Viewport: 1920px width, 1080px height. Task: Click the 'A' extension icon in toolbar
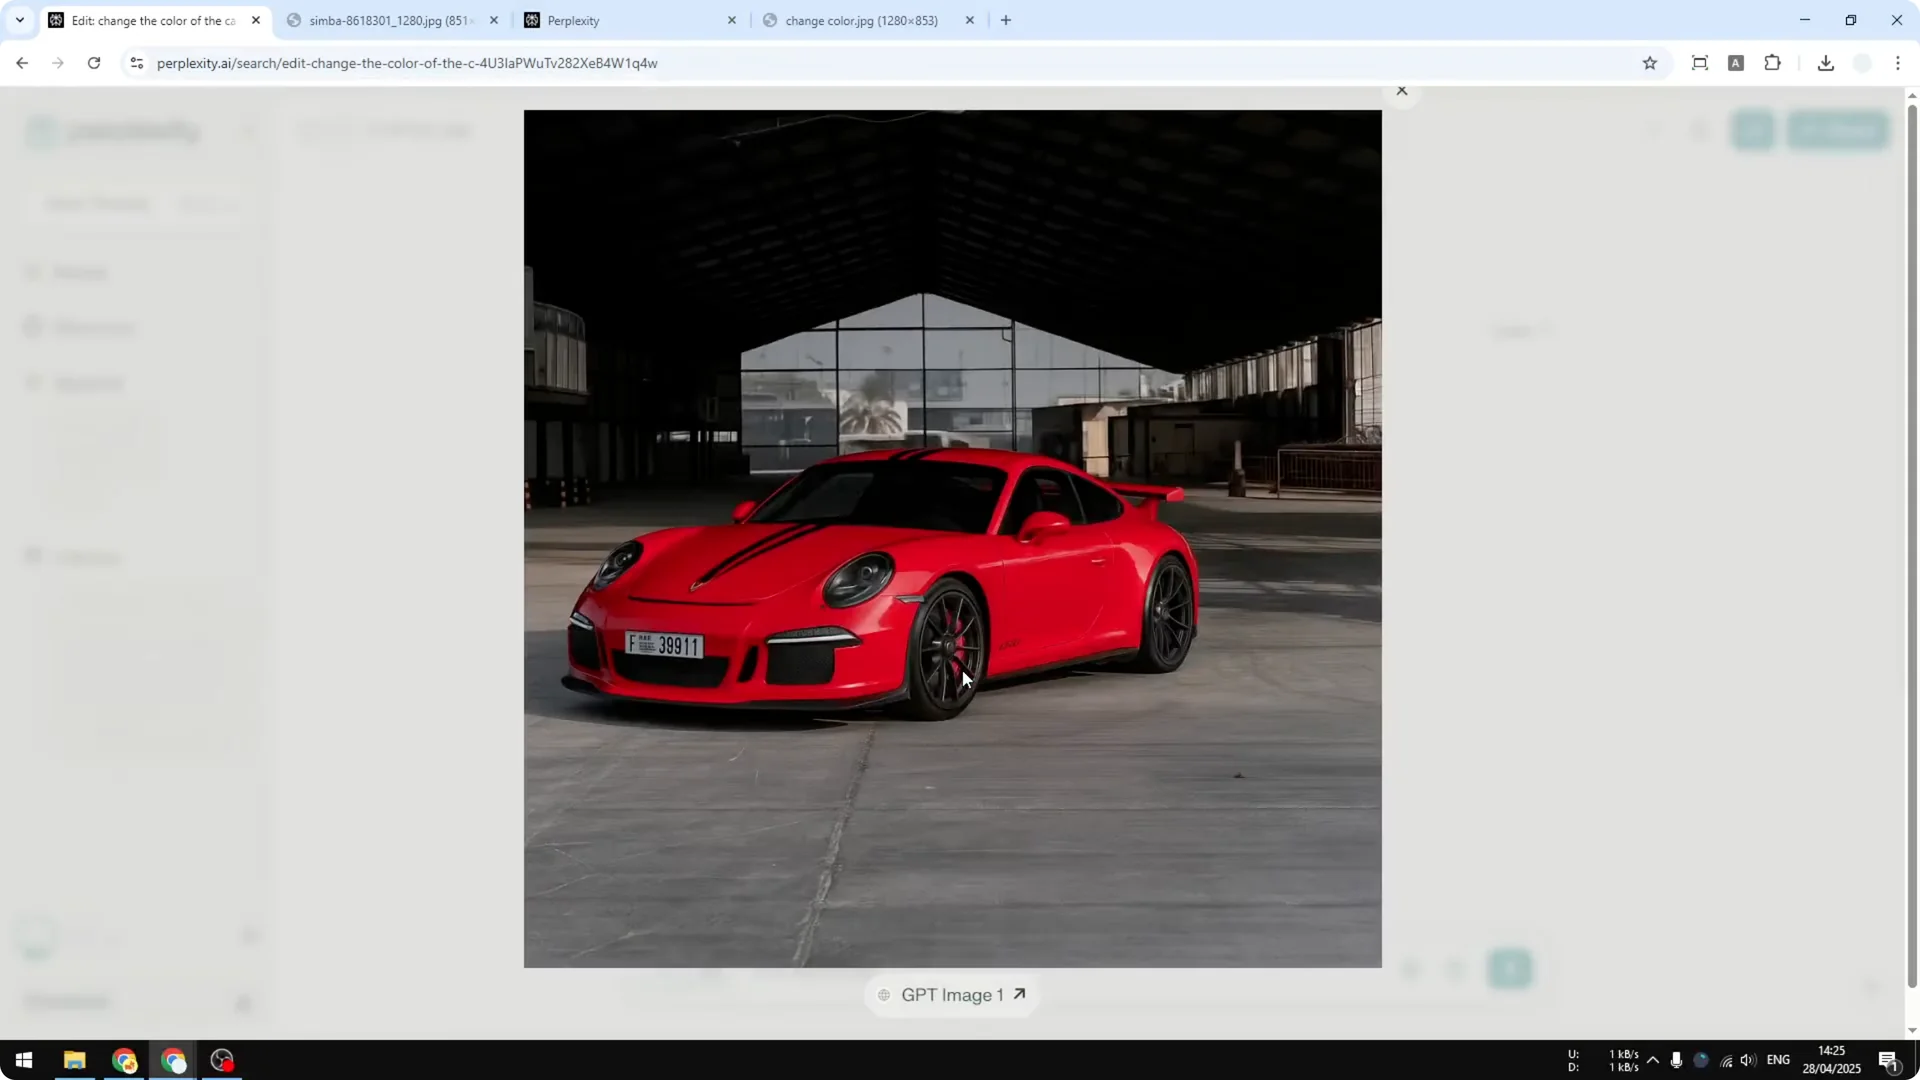point(1737,63)
